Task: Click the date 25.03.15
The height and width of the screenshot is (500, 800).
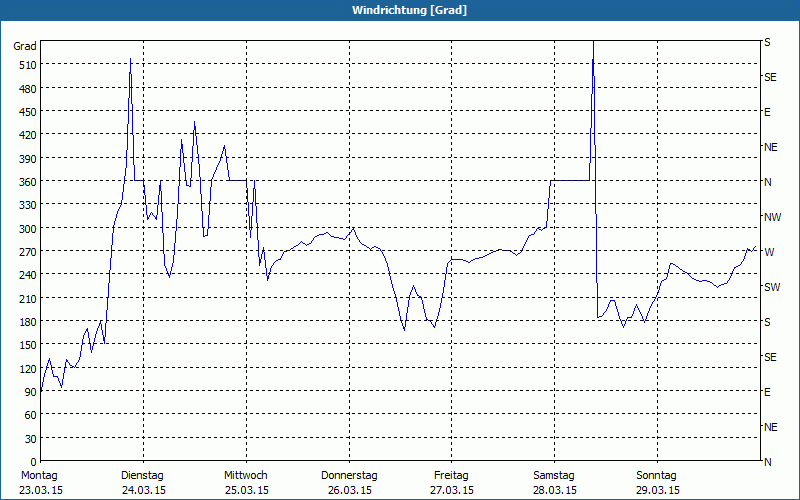Action: pos(246,491)
